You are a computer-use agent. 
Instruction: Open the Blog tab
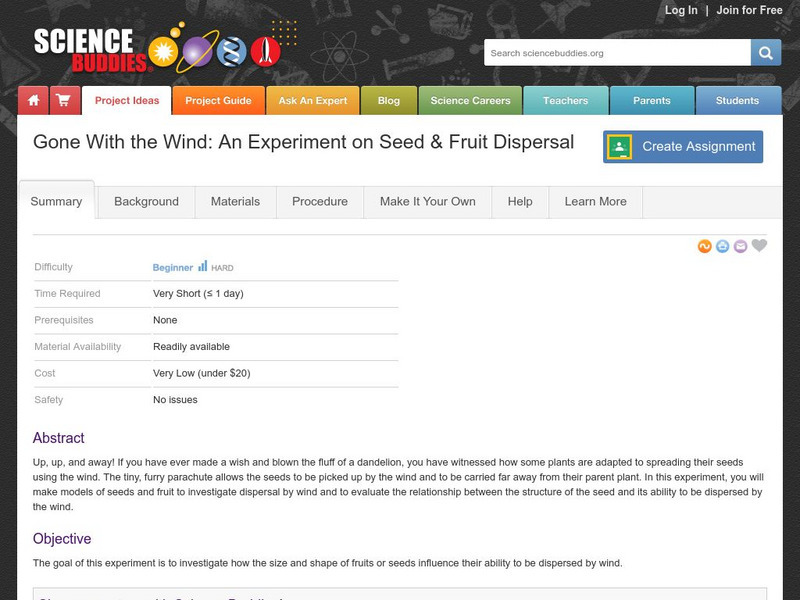(389, 101)
